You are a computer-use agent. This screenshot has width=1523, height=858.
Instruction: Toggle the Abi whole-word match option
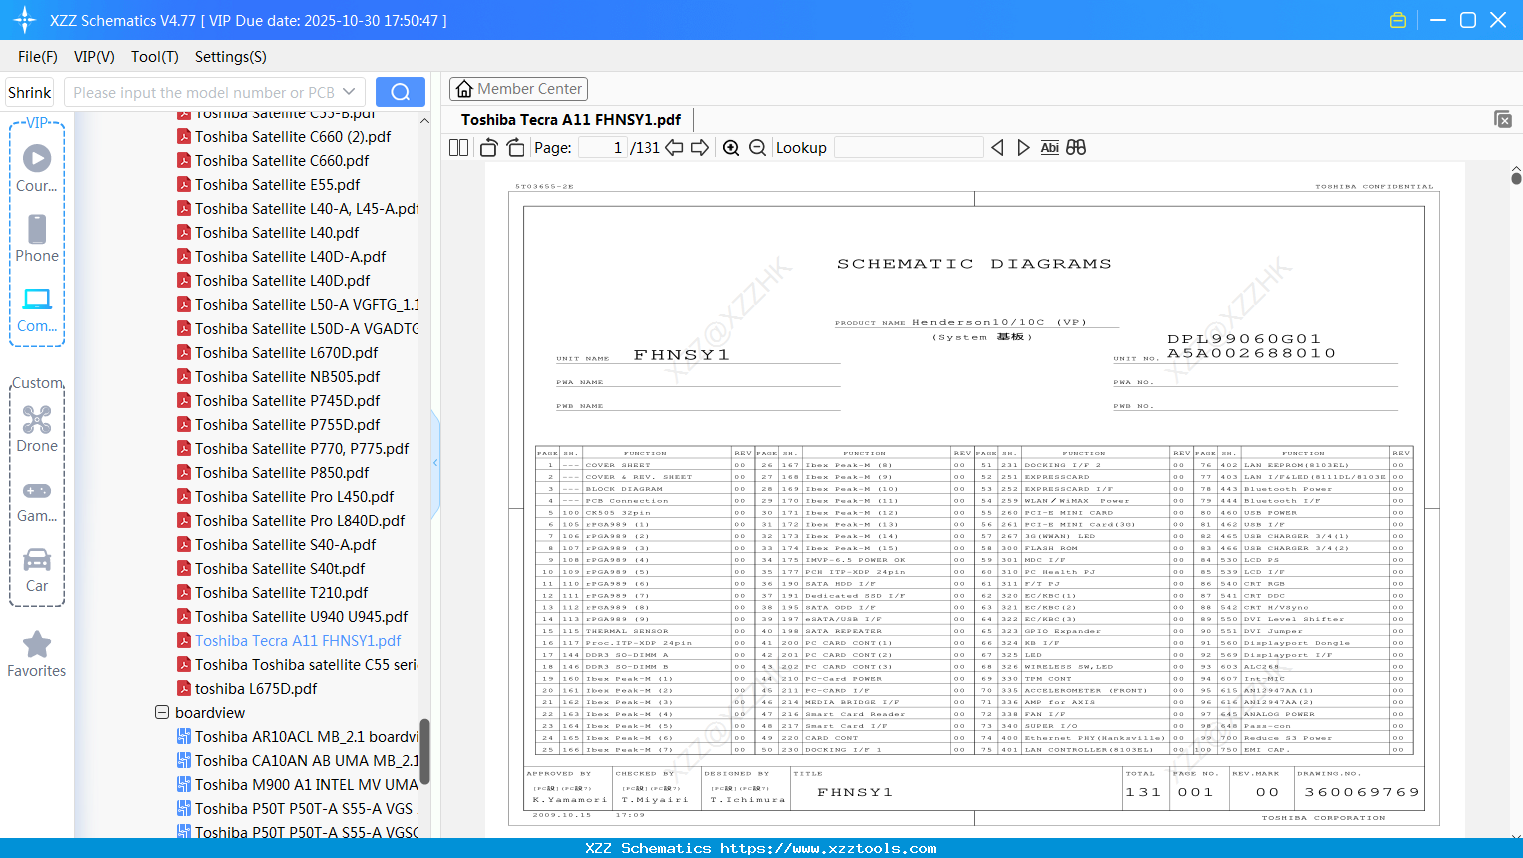1049,147
